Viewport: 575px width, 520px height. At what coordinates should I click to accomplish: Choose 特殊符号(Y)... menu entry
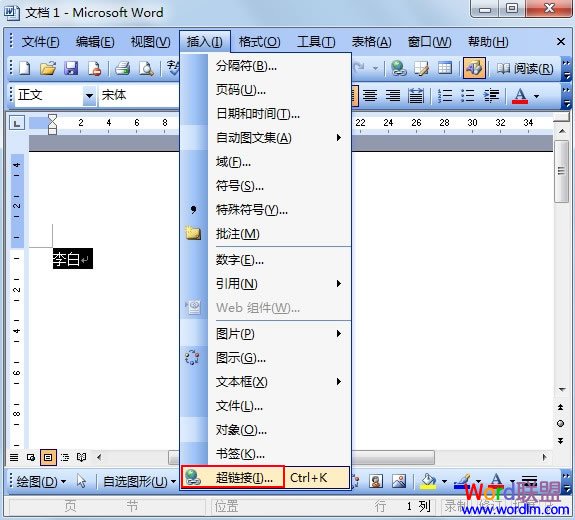point(265,210)
